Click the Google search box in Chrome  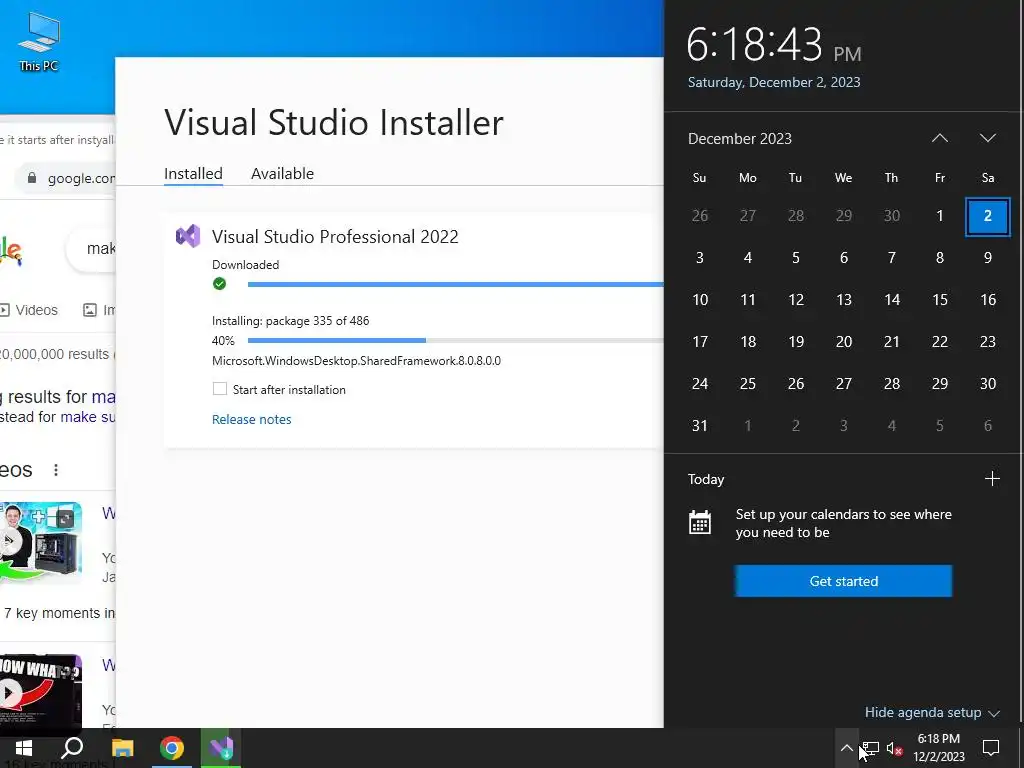pyautogui.click(x=91, y=249)
